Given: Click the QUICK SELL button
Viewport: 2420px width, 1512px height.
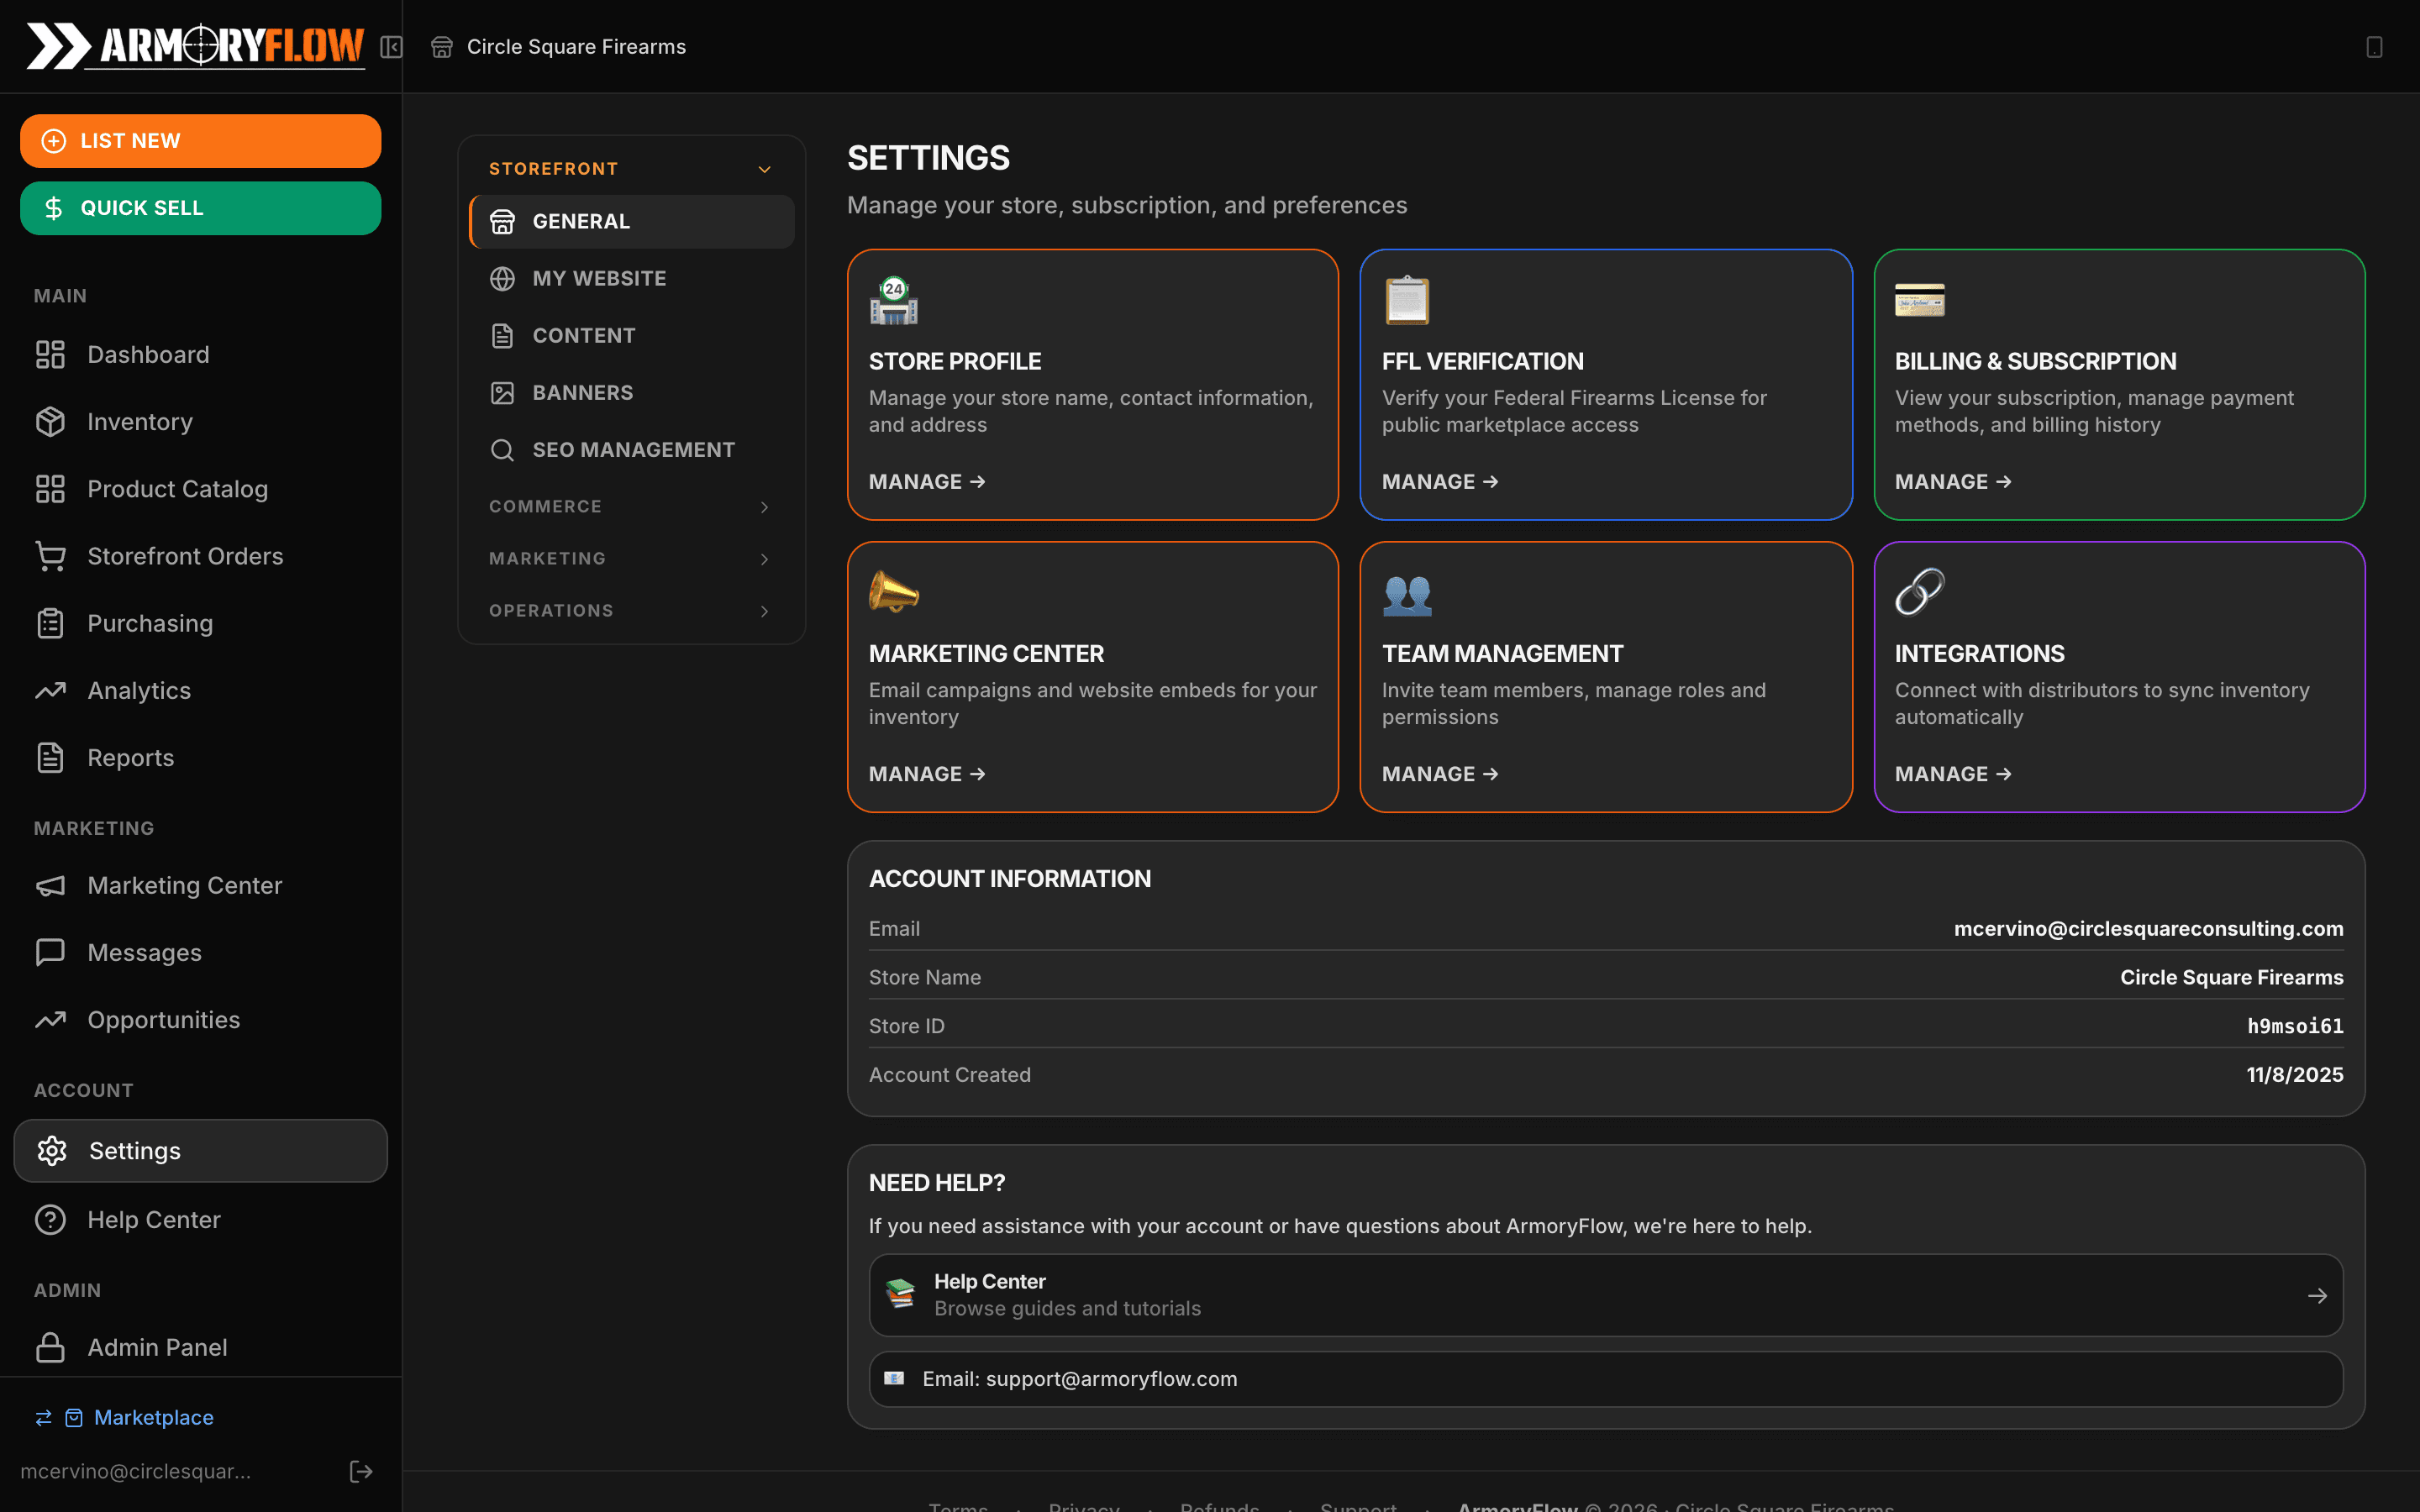Looking at the screenshot, I should tap(200, 208).
